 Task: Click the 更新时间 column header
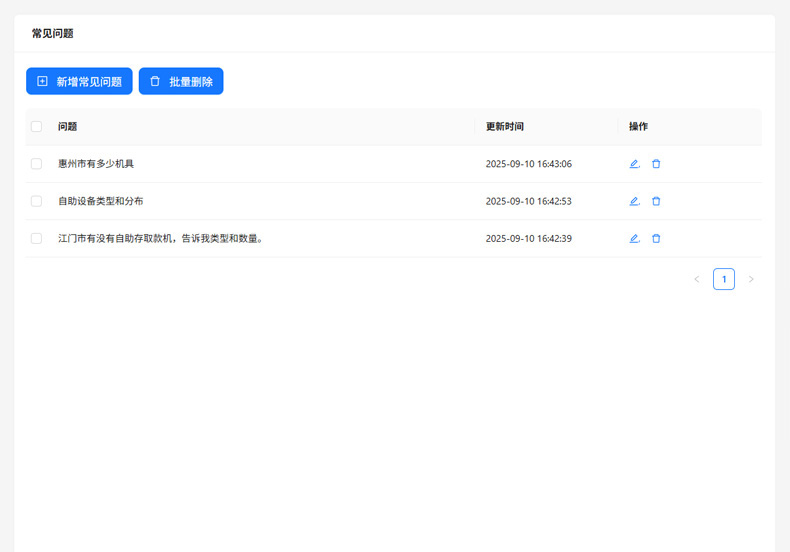tap(505, 127)
